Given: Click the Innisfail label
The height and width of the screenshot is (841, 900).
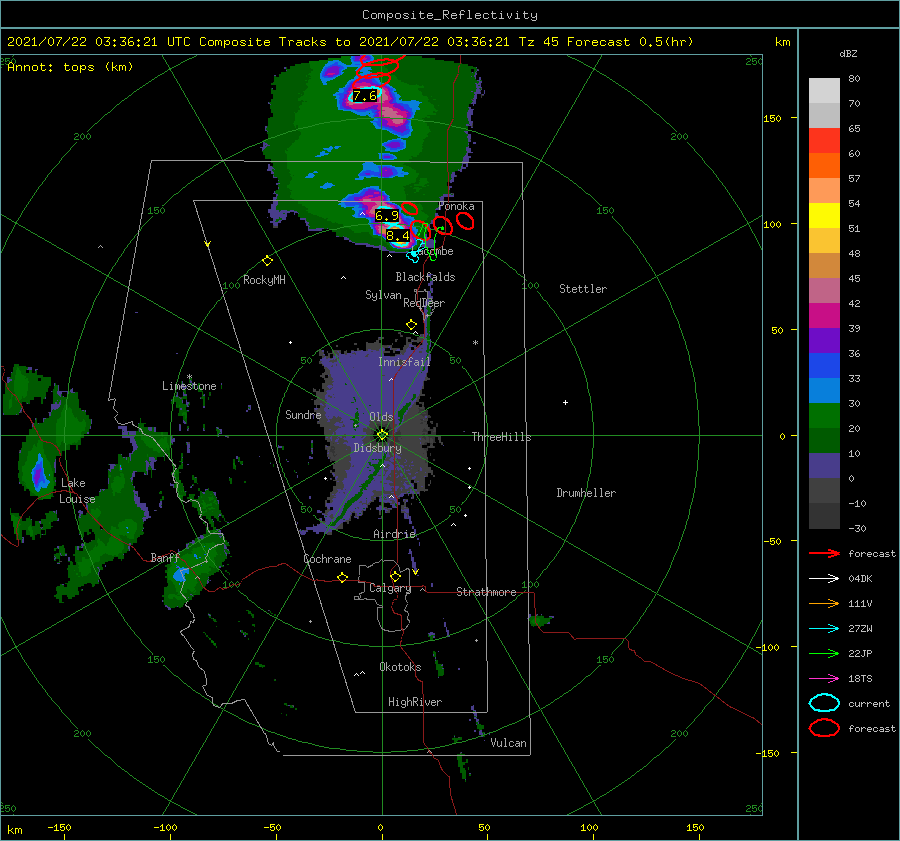Looking at the screenshot, I should (404, 362).
